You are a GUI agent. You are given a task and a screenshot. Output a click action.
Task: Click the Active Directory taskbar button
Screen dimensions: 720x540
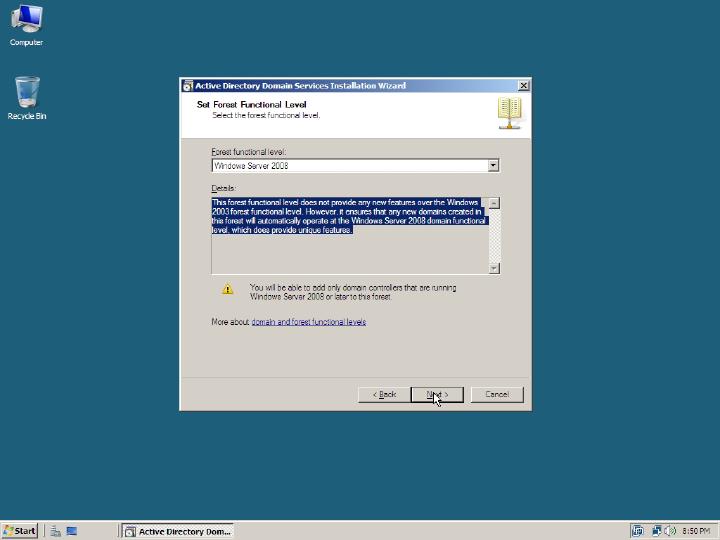(x=178, y=531)
